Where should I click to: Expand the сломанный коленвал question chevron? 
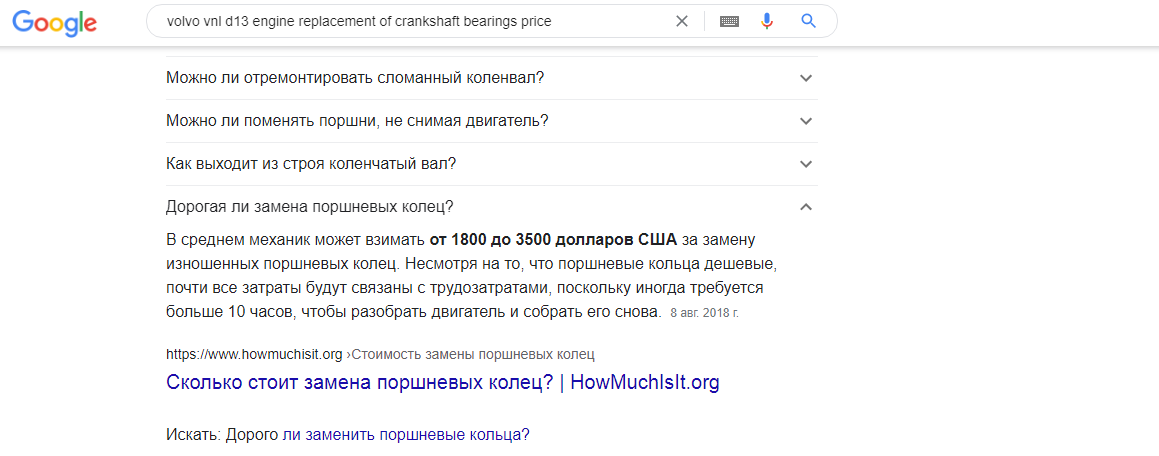(x=806, y=78)
